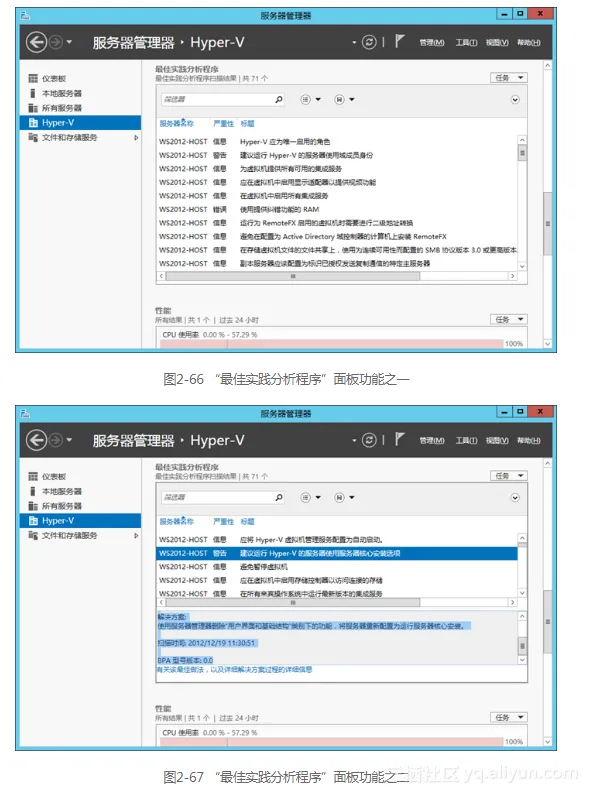This screenshot has height=794, width=589.
Task: Select 本地服务器 in Figure 2-67 sidebar
Action: 61,491
